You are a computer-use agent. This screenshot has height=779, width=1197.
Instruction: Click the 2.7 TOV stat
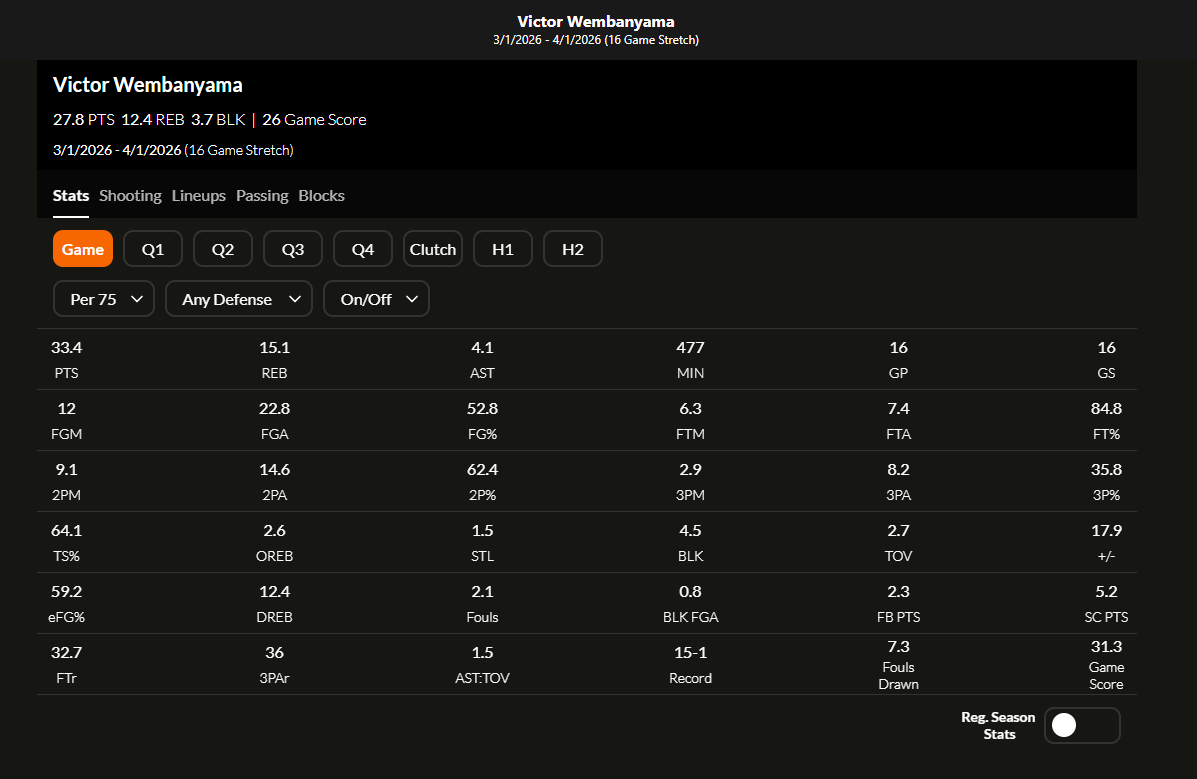click(899, 543)
